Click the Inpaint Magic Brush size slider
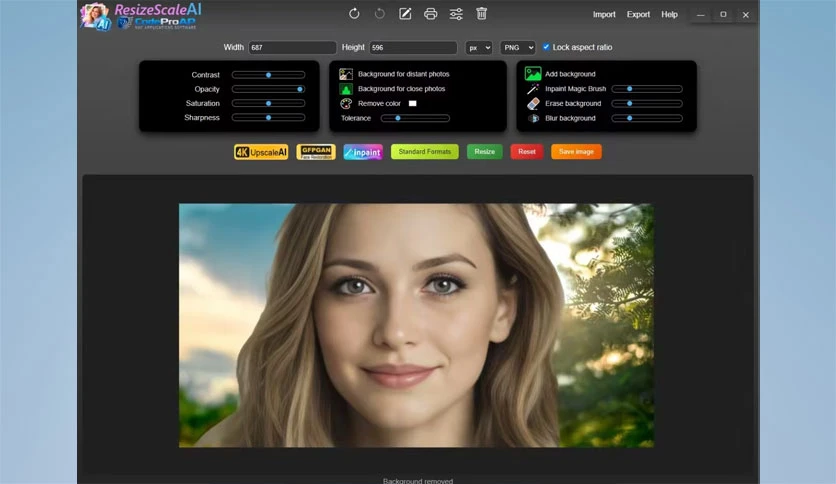 click(x=647, y=89)
